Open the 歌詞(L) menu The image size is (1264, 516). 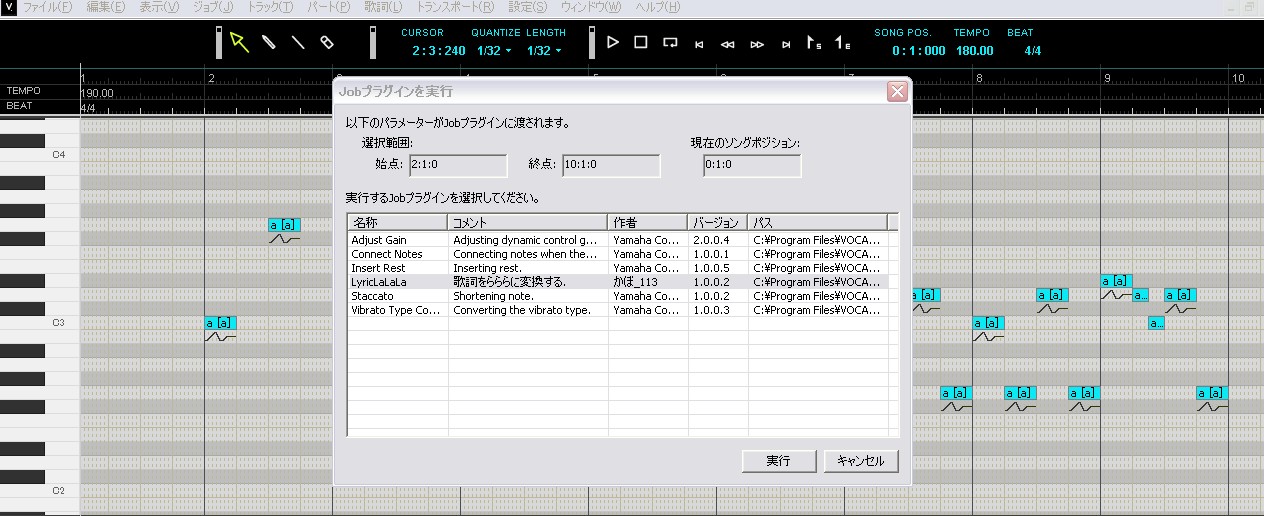pyautogui.click(x=384, y=7)
